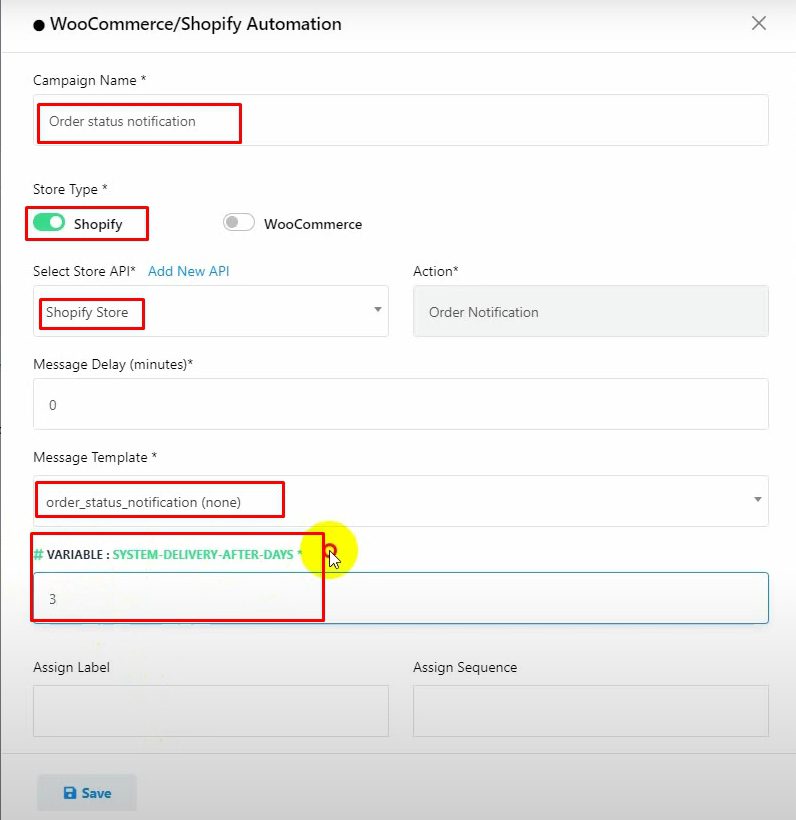
Task: Click the red circle icon after SYSTEM-DELIVERY-AFTER-DAYS
Action: [331, 548]
